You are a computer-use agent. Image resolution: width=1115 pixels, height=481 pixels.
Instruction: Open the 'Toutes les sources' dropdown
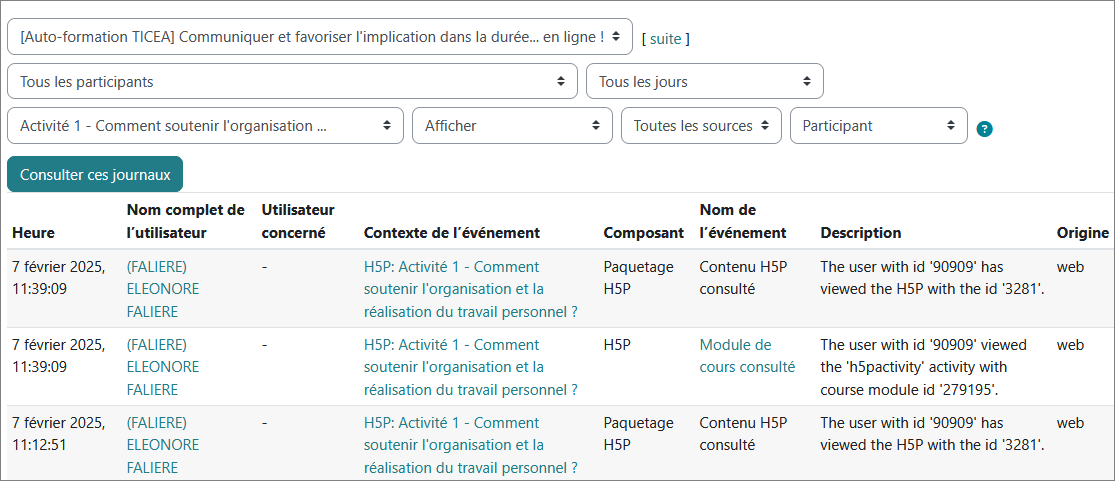coord(701,126)
